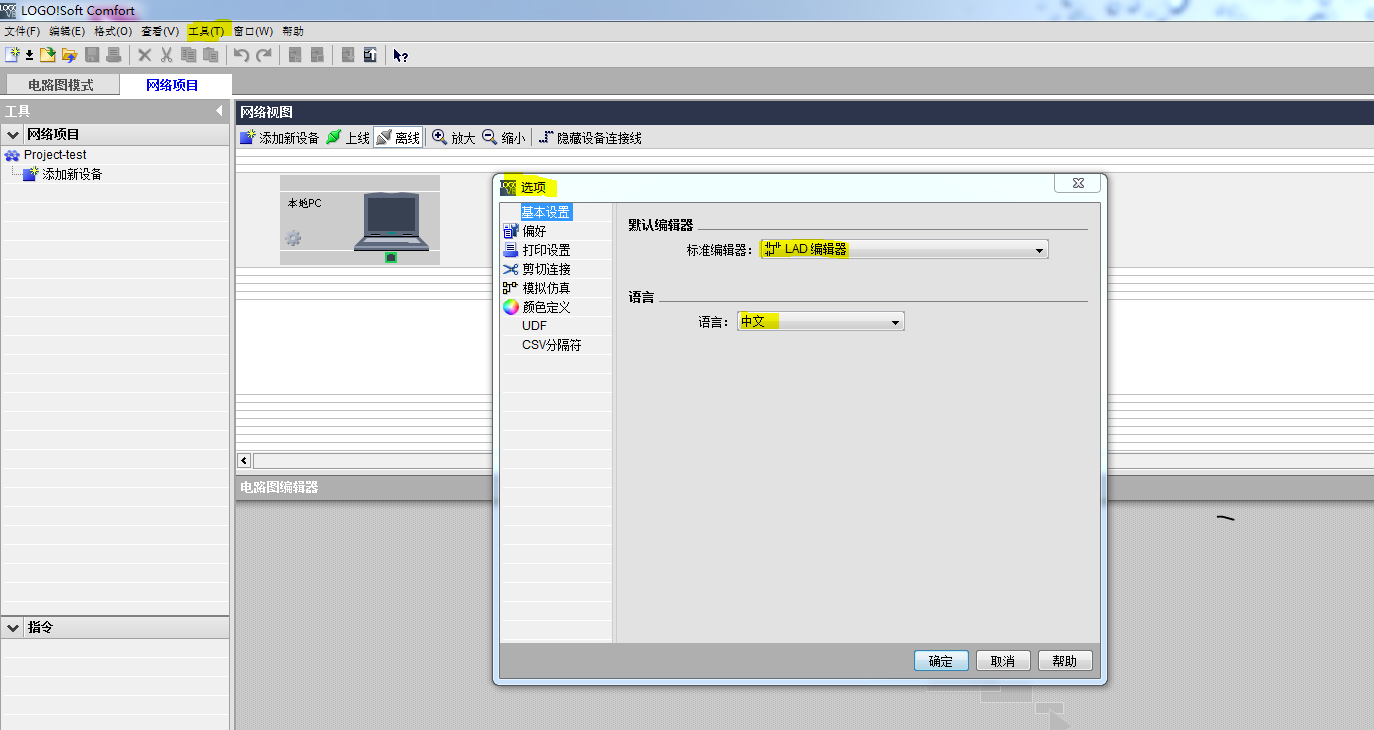Open the 工具(T) menu

click(x=206, y=31)
